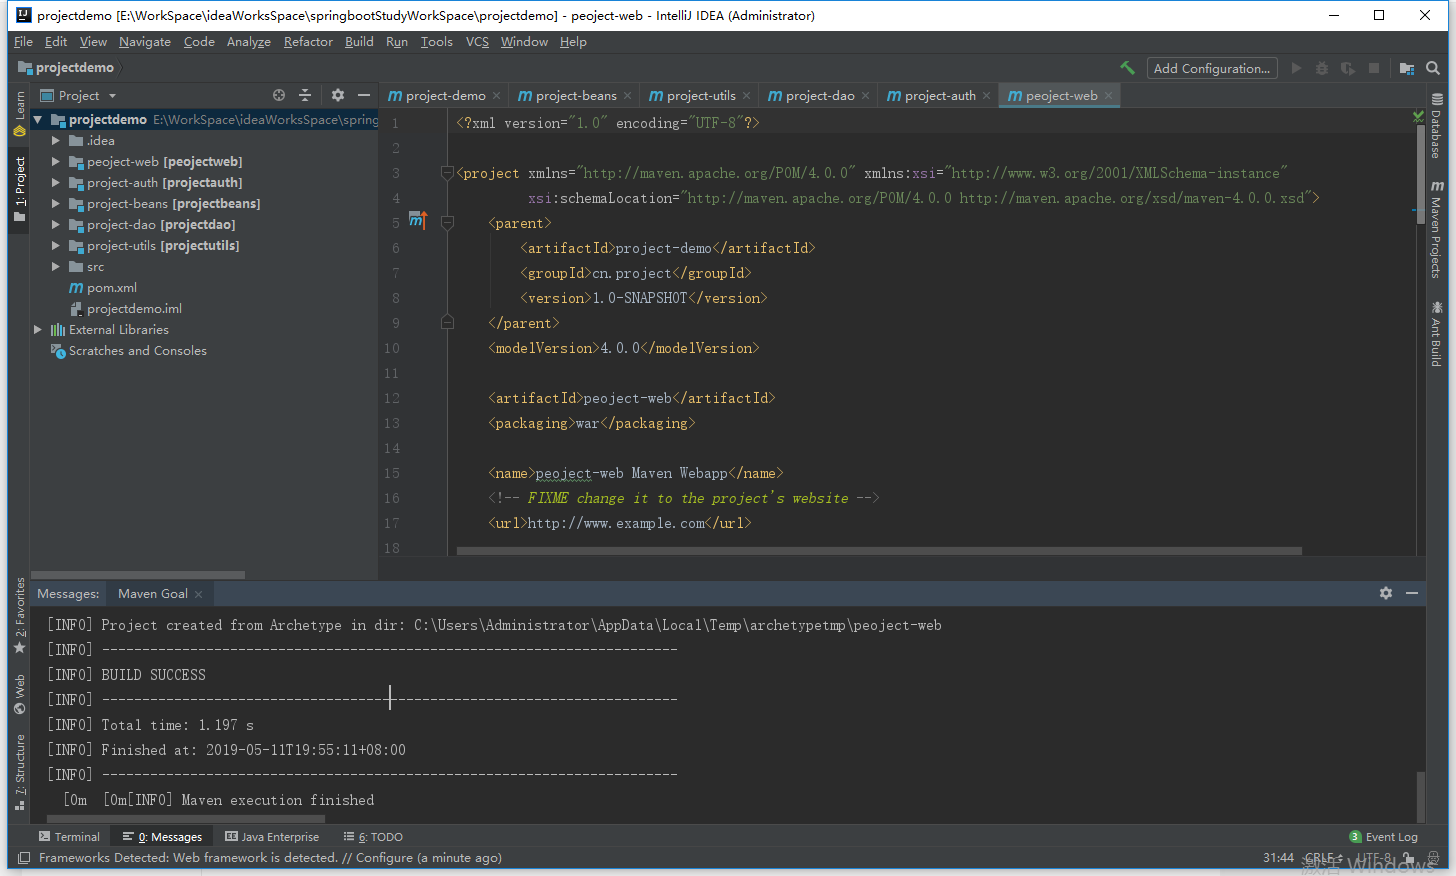Viewport: 1456px width, 876px height.
Task: Expand the peoject-web module folder
Action: pyautogui.click(x=56, y=162)
